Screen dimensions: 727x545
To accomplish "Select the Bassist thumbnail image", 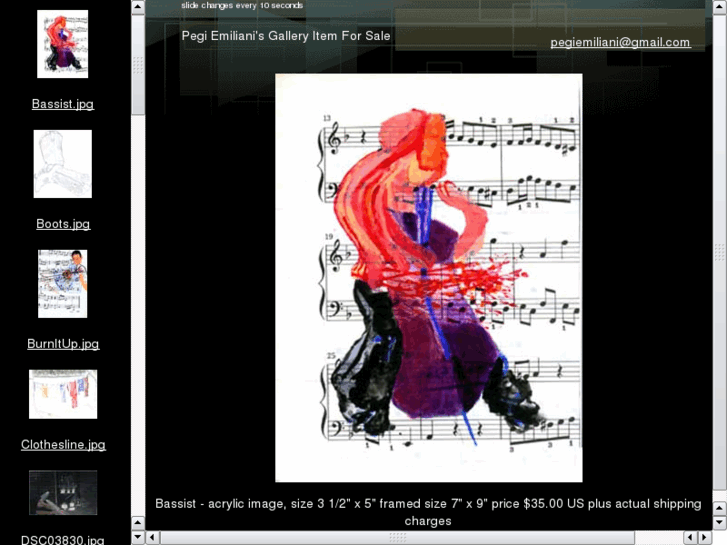I will [x=63, y=44].
